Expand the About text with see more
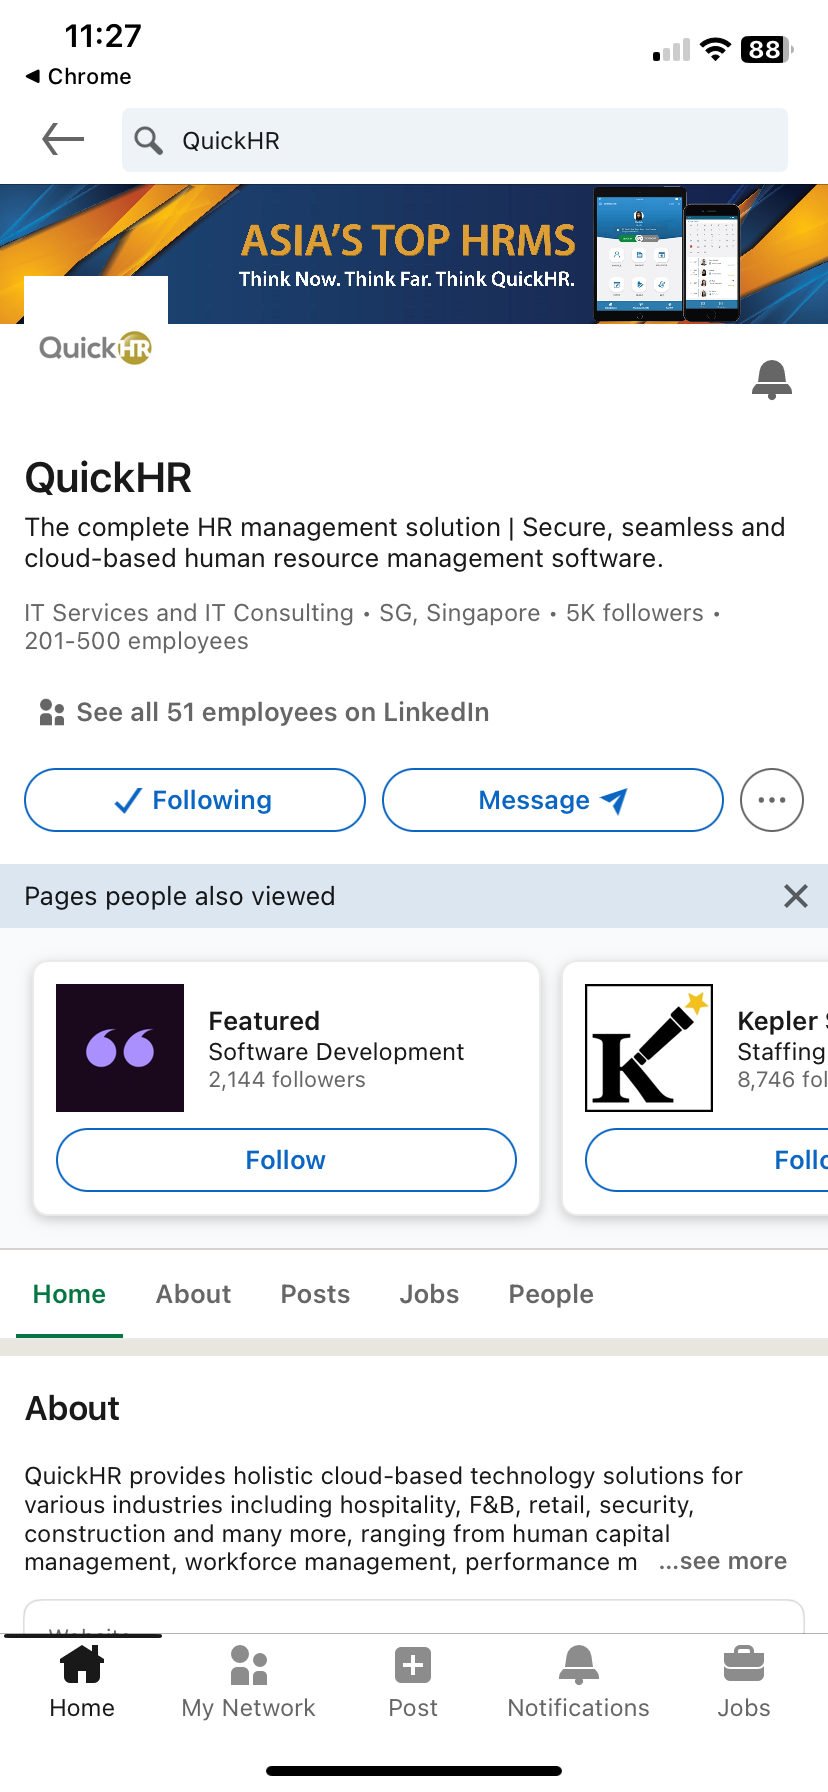Screen dimensions: 828x1792 coord(723,1561)
